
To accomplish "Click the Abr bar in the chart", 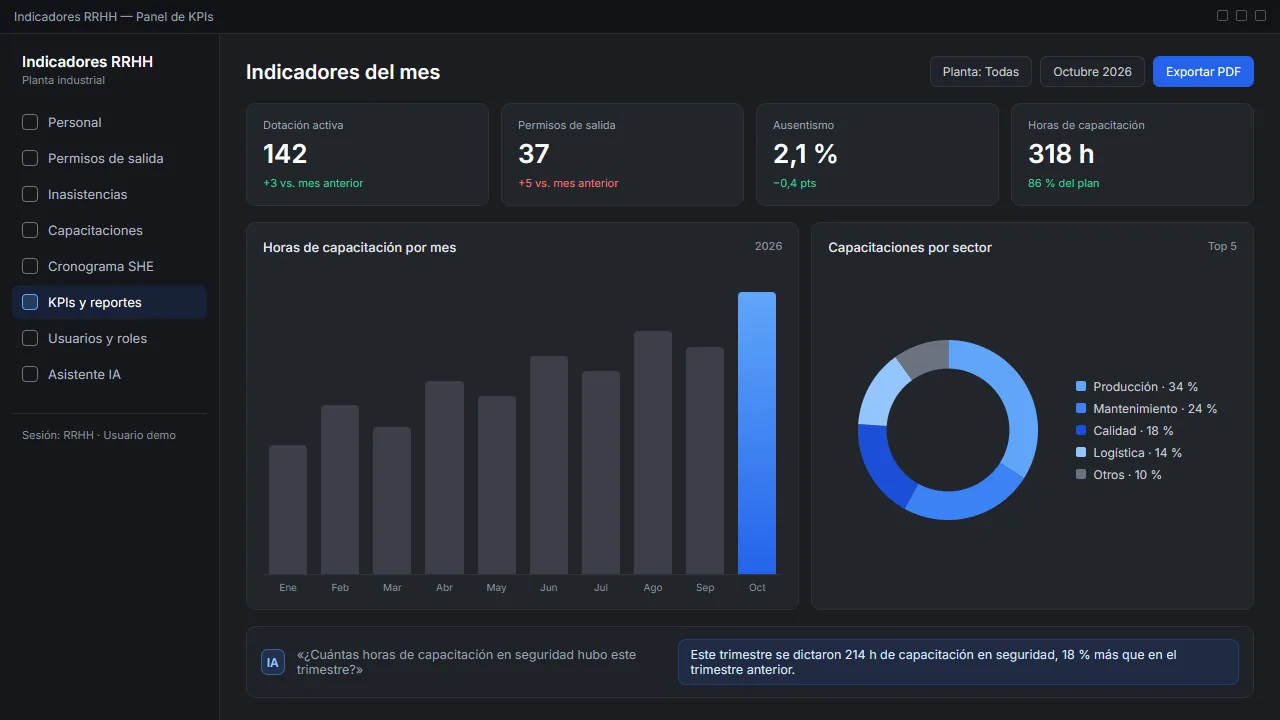I will [444, 477].
